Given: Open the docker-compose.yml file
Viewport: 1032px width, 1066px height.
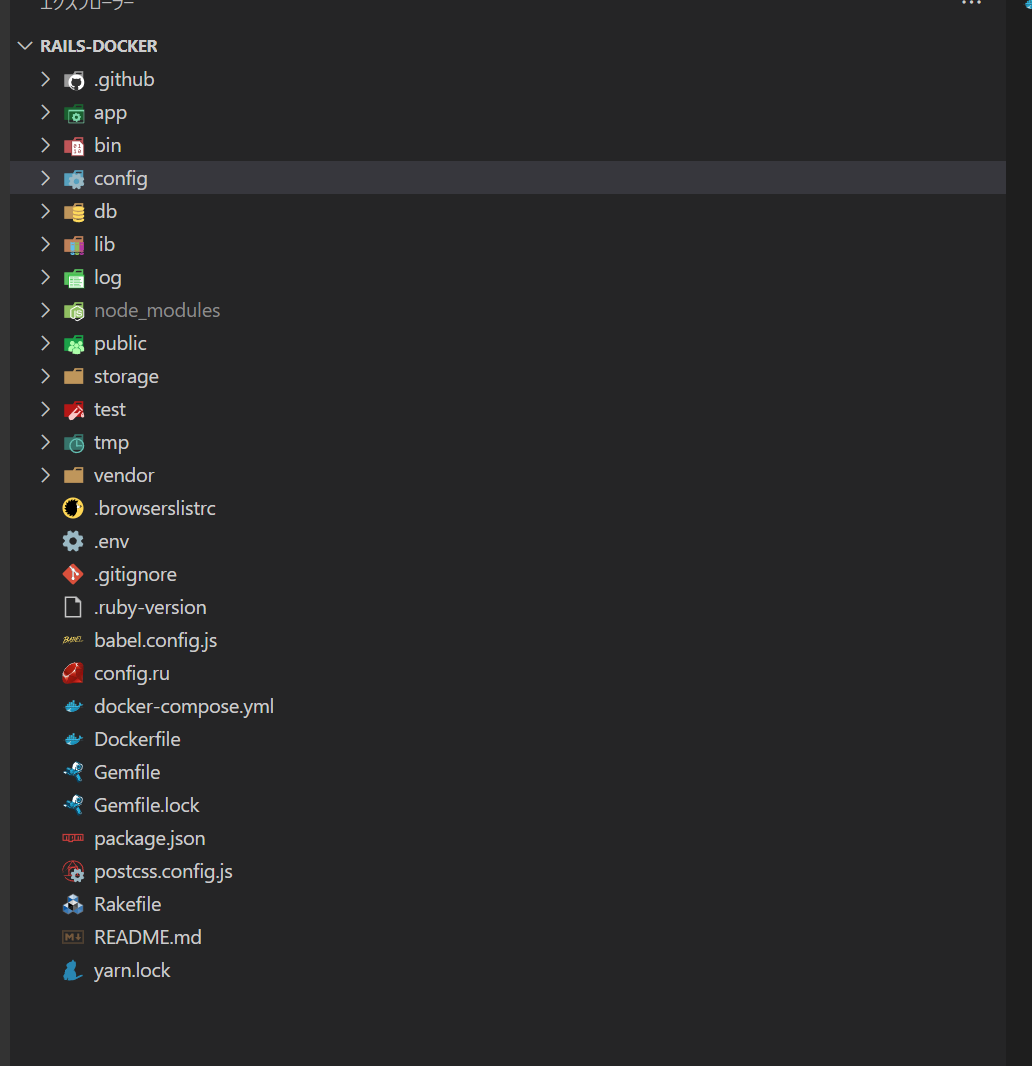Looking at the screenshot, I should (183, 707).
